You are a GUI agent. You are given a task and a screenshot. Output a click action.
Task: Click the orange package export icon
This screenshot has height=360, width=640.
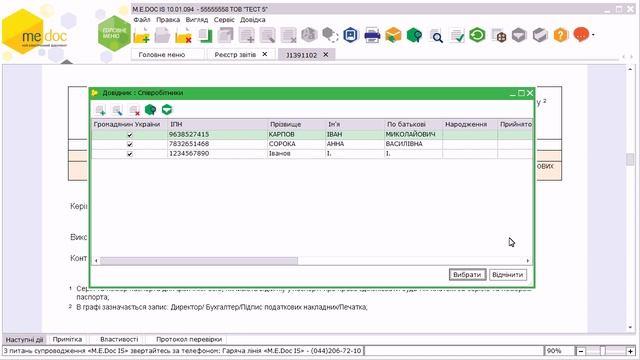tap(393, 36)
